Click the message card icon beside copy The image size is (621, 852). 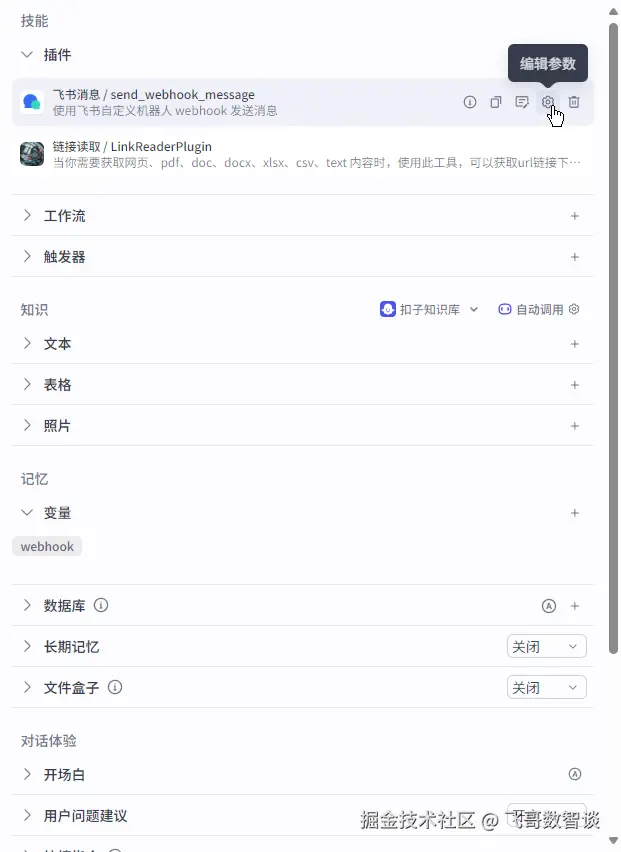(522, 102)
